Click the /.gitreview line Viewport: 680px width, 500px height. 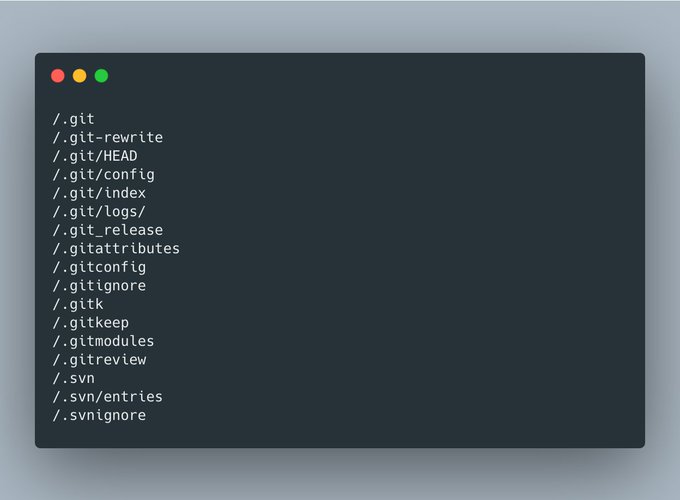click(x=99, y=360)
